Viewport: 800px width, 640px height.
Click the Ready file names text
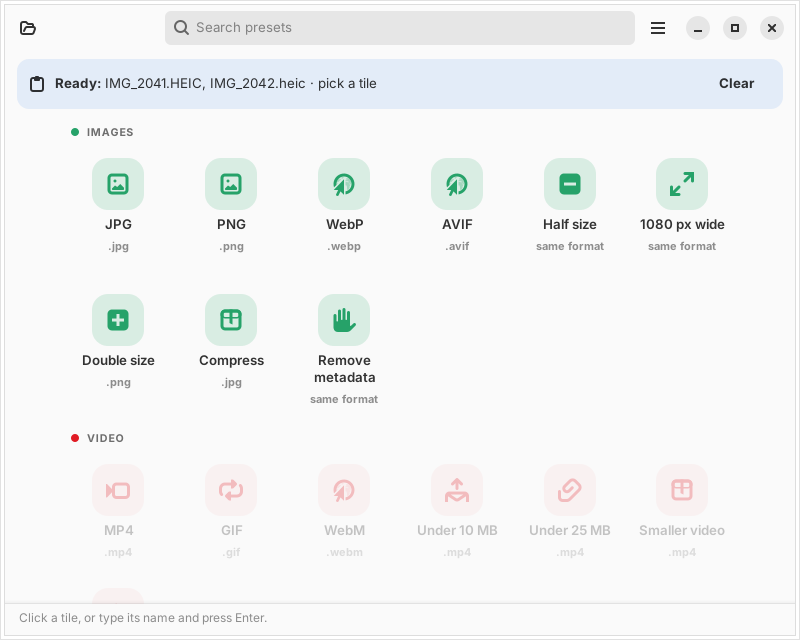tap(205, 83)
